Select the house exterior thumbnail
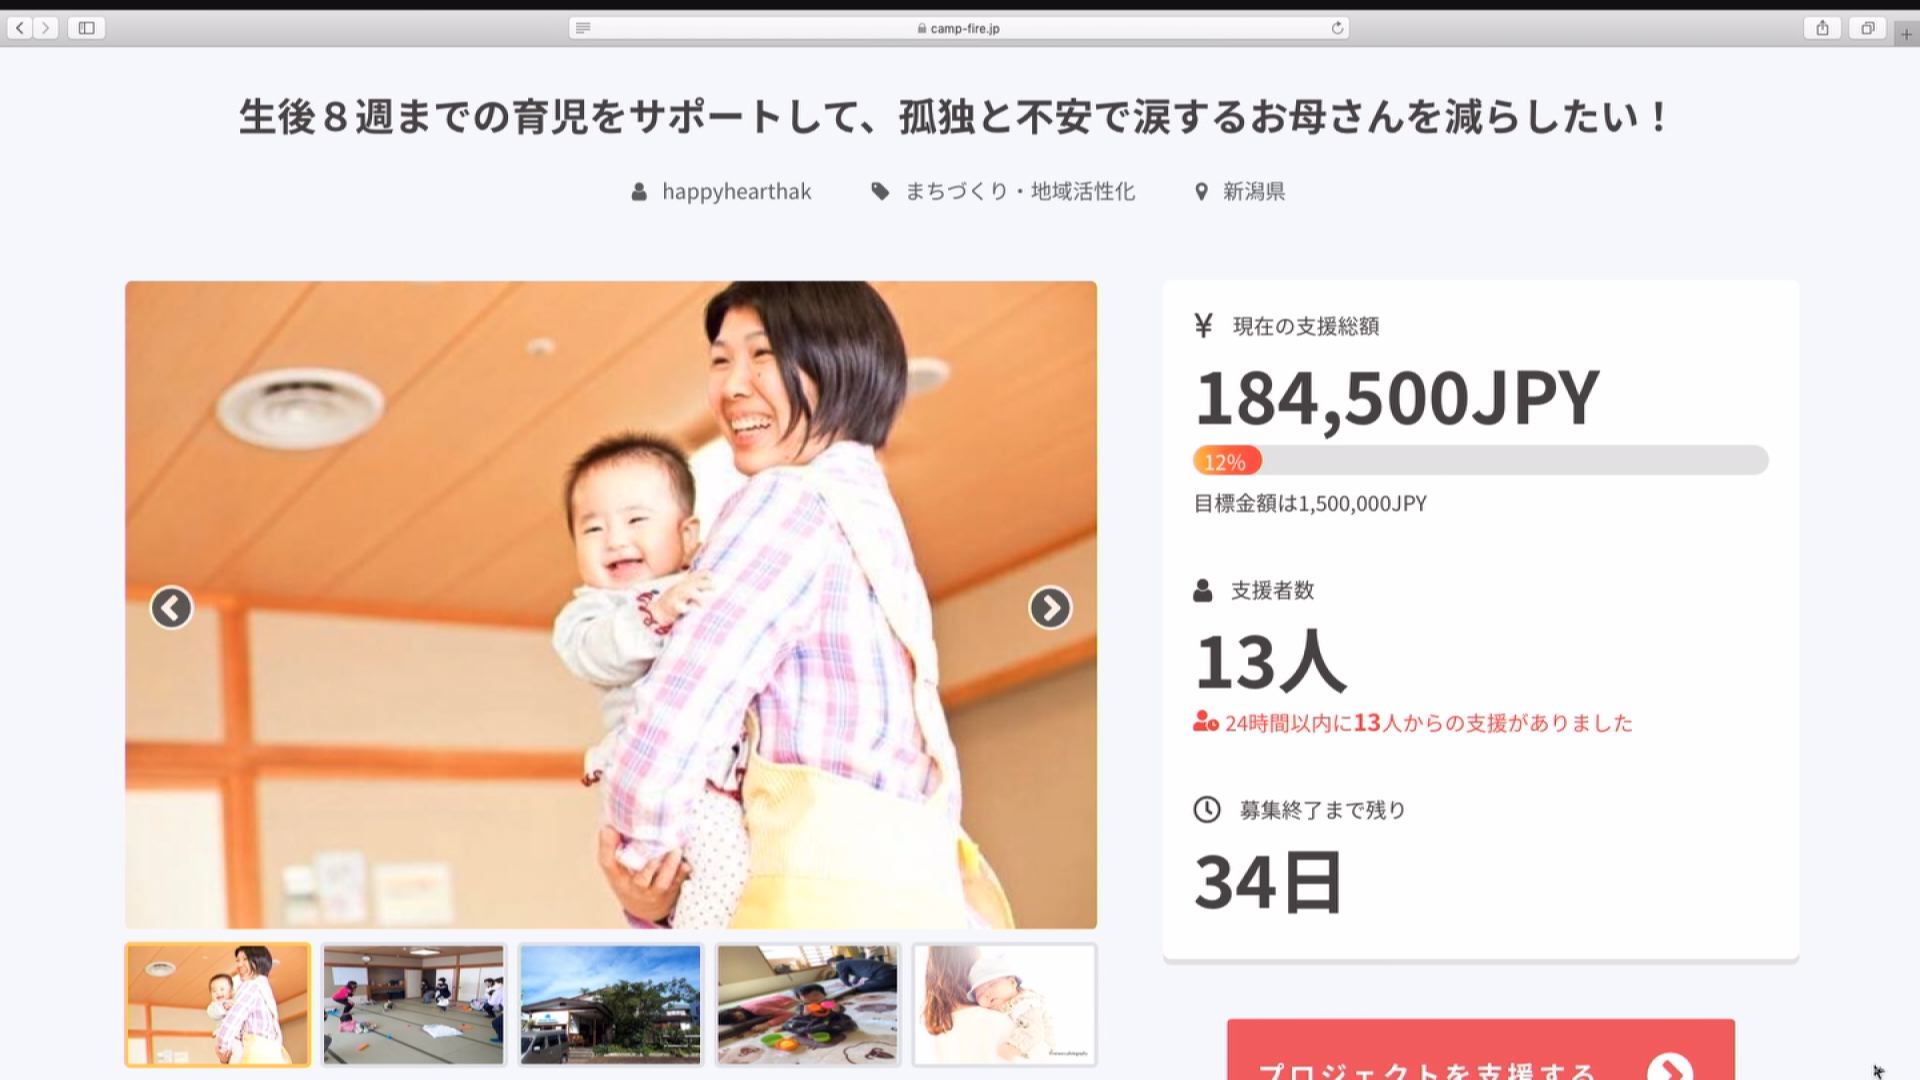This screenshot has height=1080, width=1920. 611,1004
